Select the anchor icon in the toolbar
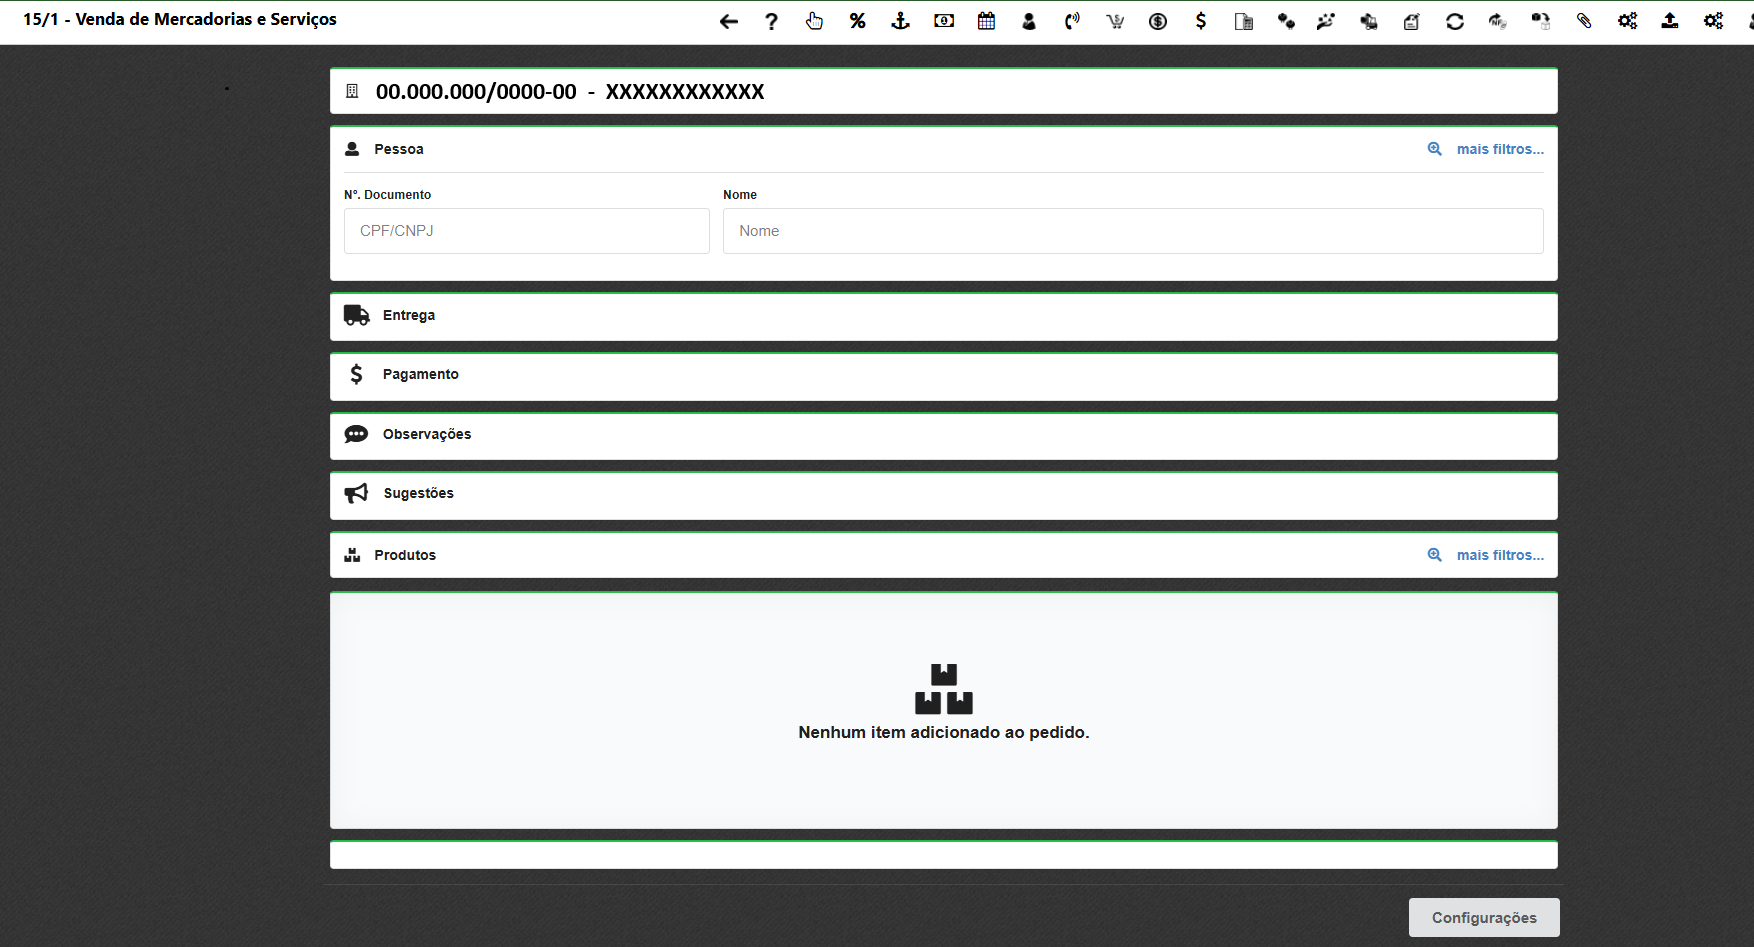 900,21
